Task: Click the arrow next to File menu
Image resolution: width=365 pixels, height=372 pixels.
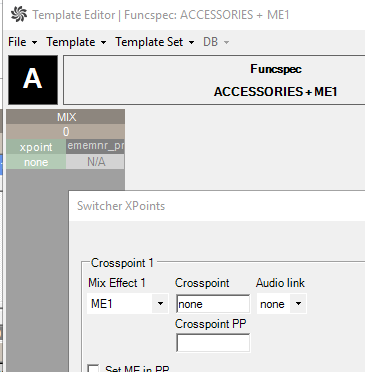Action: tap(34, 43)
